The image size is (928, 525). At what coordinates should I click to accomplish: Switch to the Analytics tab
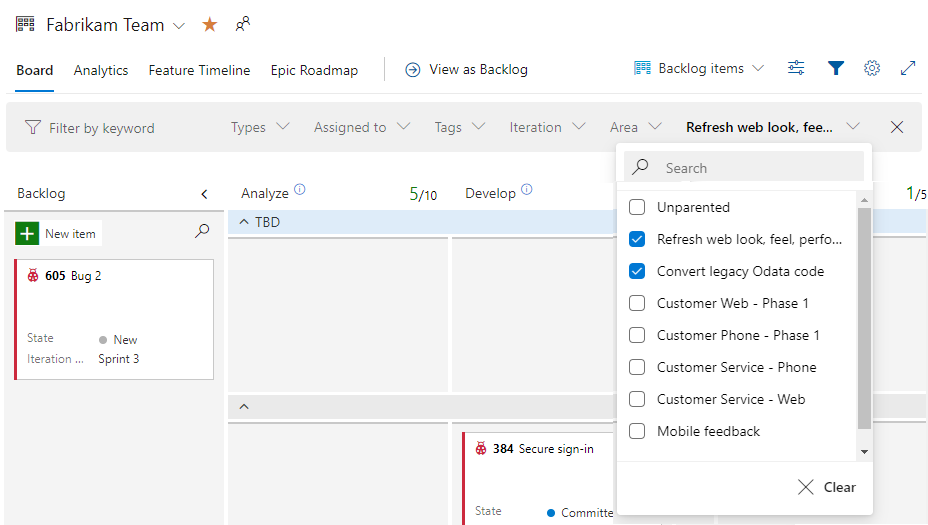101,70
